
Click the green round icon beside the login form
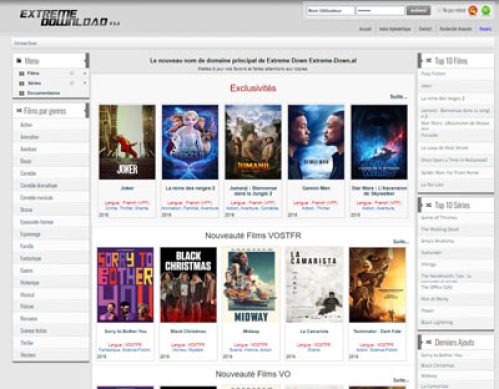pyautogui.click(x=486, y=10)
